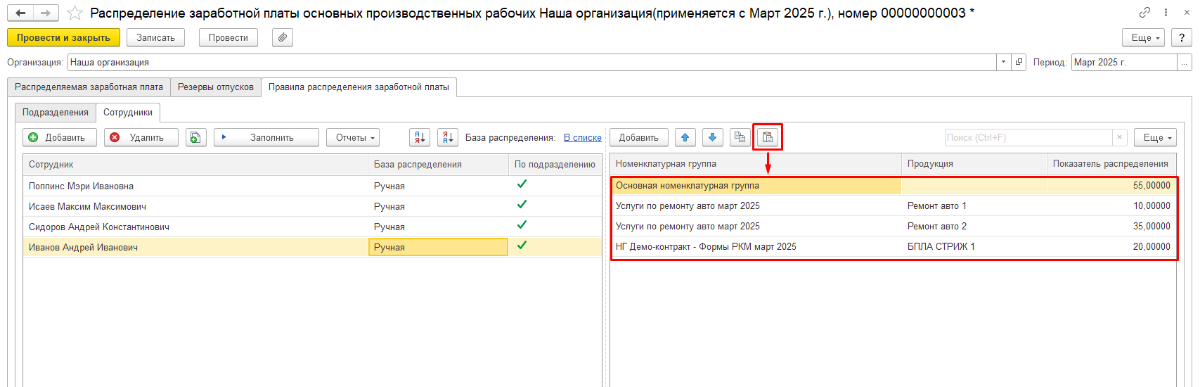The height and width of the screenshot is (387, 1200).
Task: Click the copy-row icon in the employees toolbar
Action: click(195, 137)
